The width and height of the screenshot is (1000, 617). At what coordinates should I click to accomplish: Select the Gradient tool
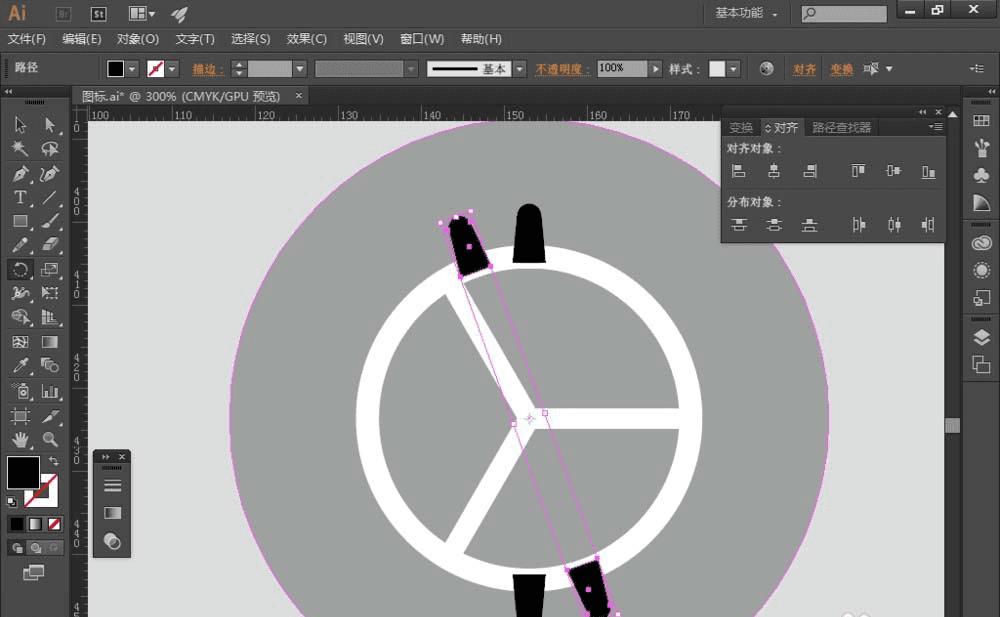(50, 342)
